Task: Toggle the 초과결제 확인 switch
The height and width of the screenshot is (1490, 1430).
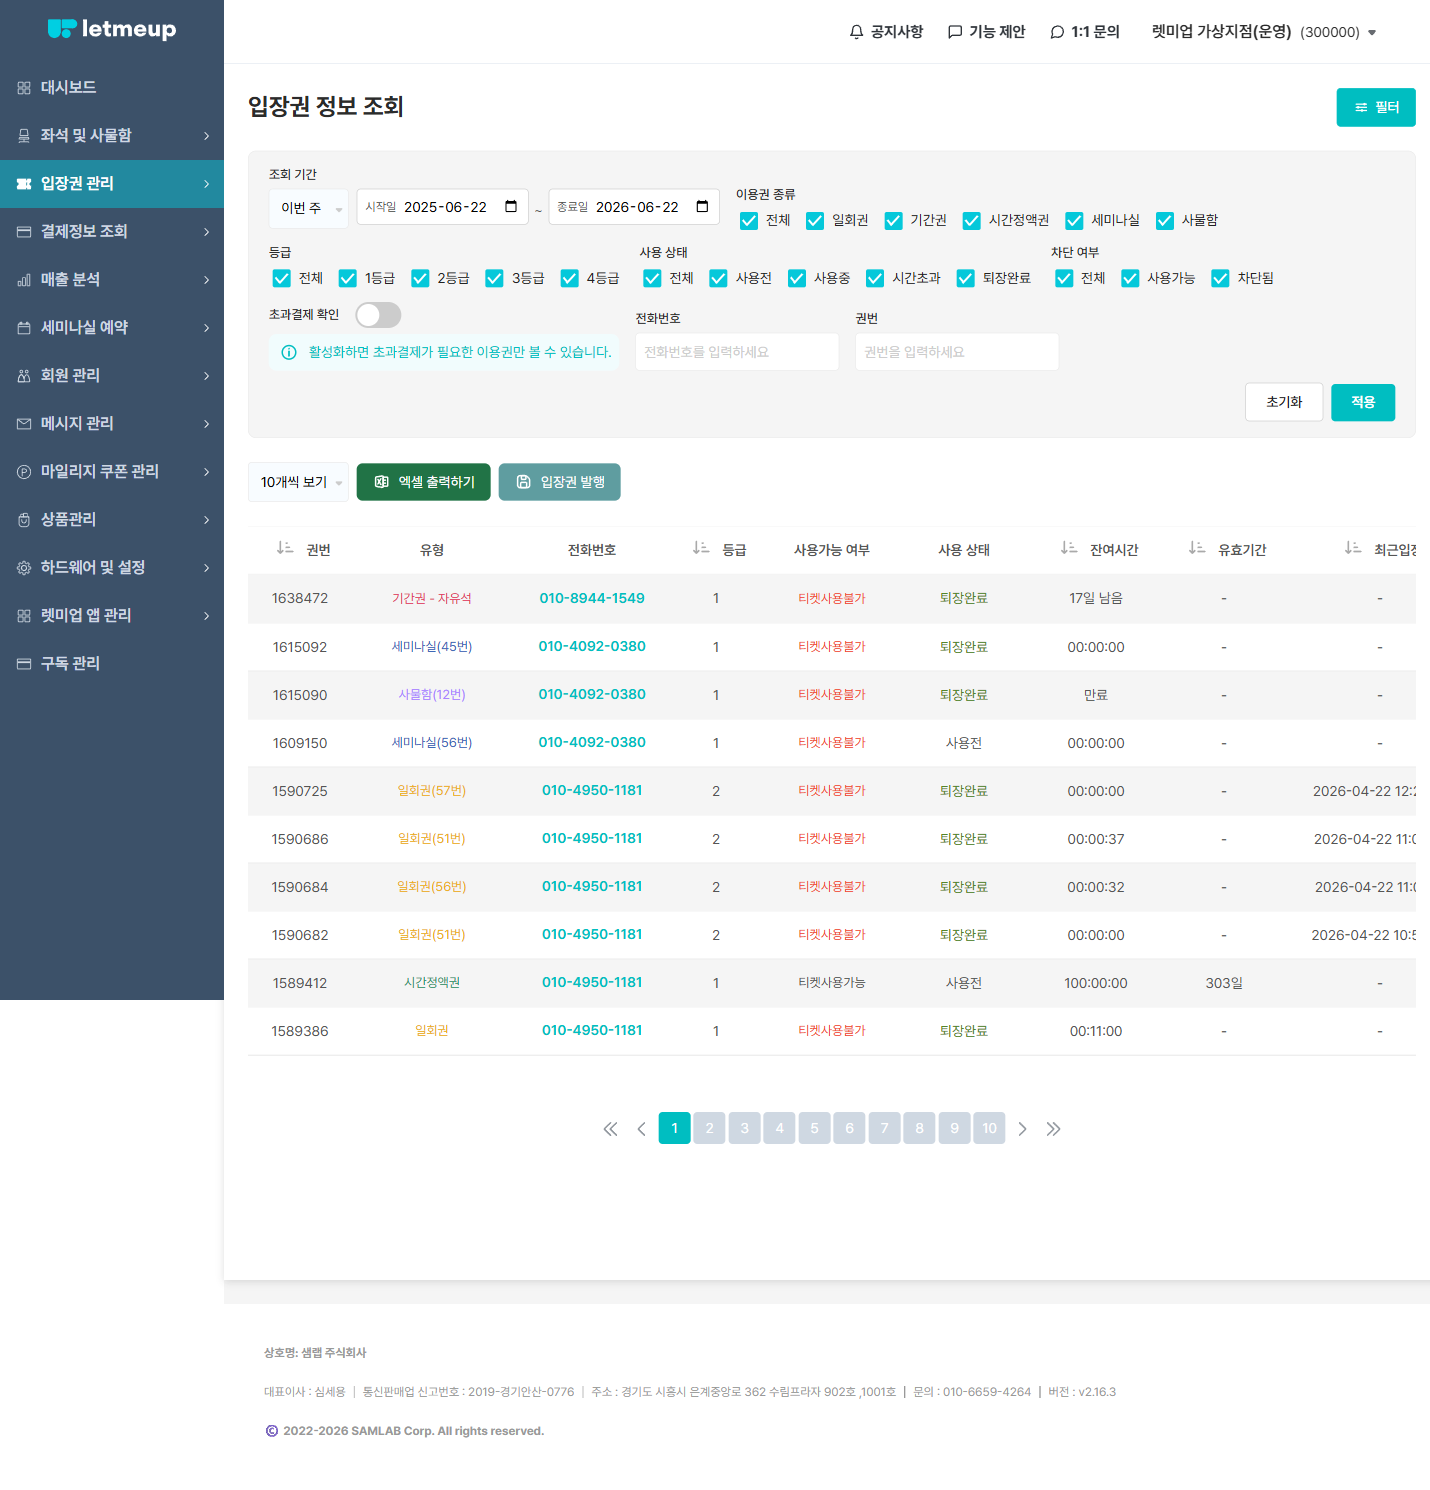Action: (x=378, y=315)
